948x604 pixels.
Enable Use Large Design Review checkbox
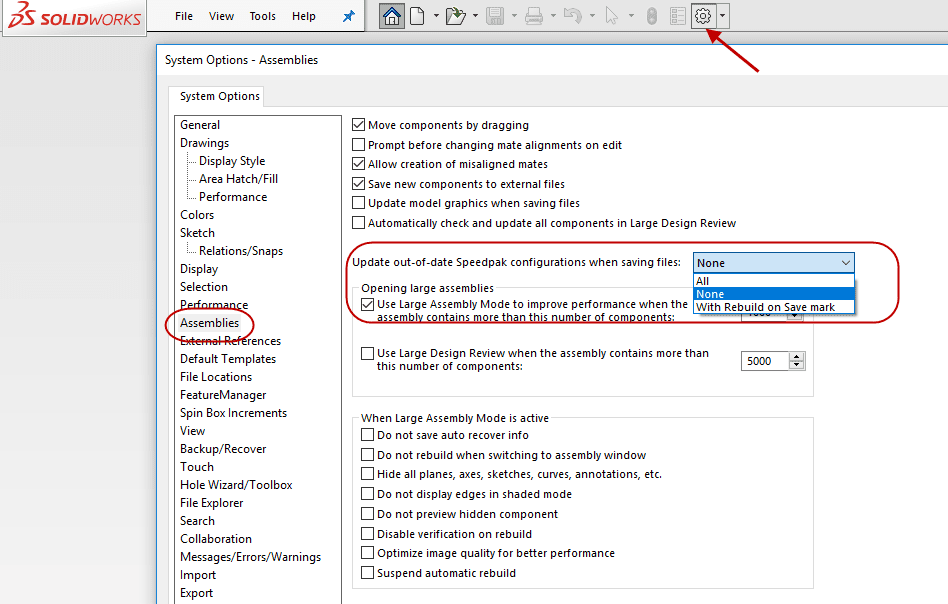click(x=367, y=353)
